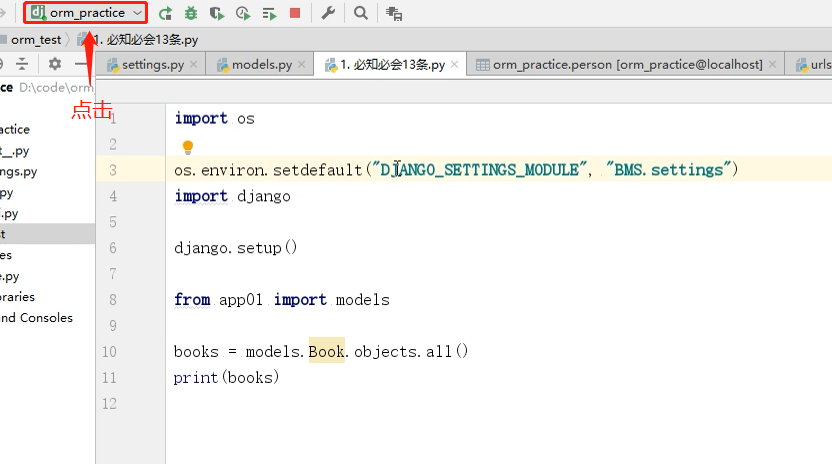Click print(books) statement on line 11

pos(226,378)
